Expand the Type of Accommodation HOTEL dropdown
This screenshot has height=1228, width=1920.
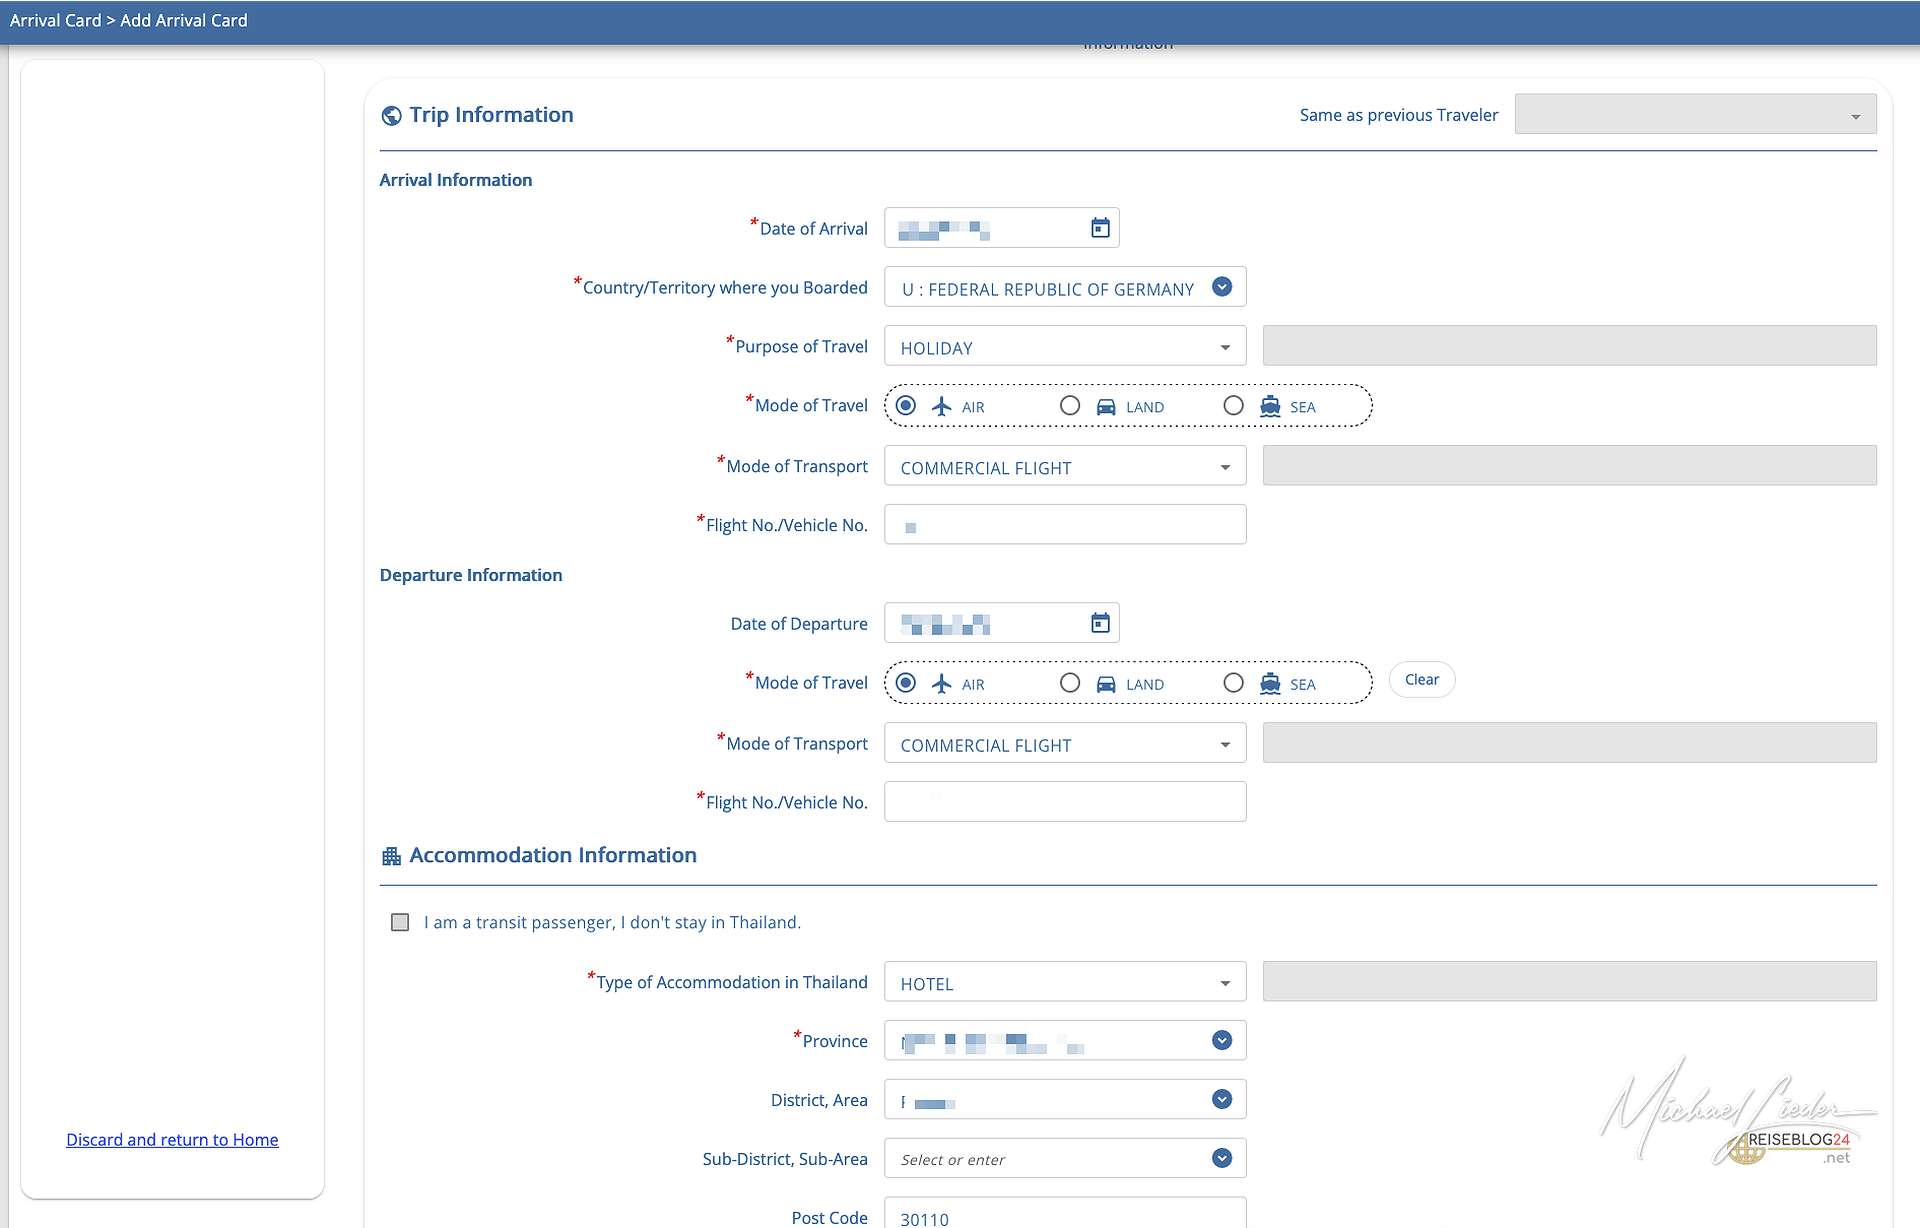pyautogui.click(x=1064, y=983)
